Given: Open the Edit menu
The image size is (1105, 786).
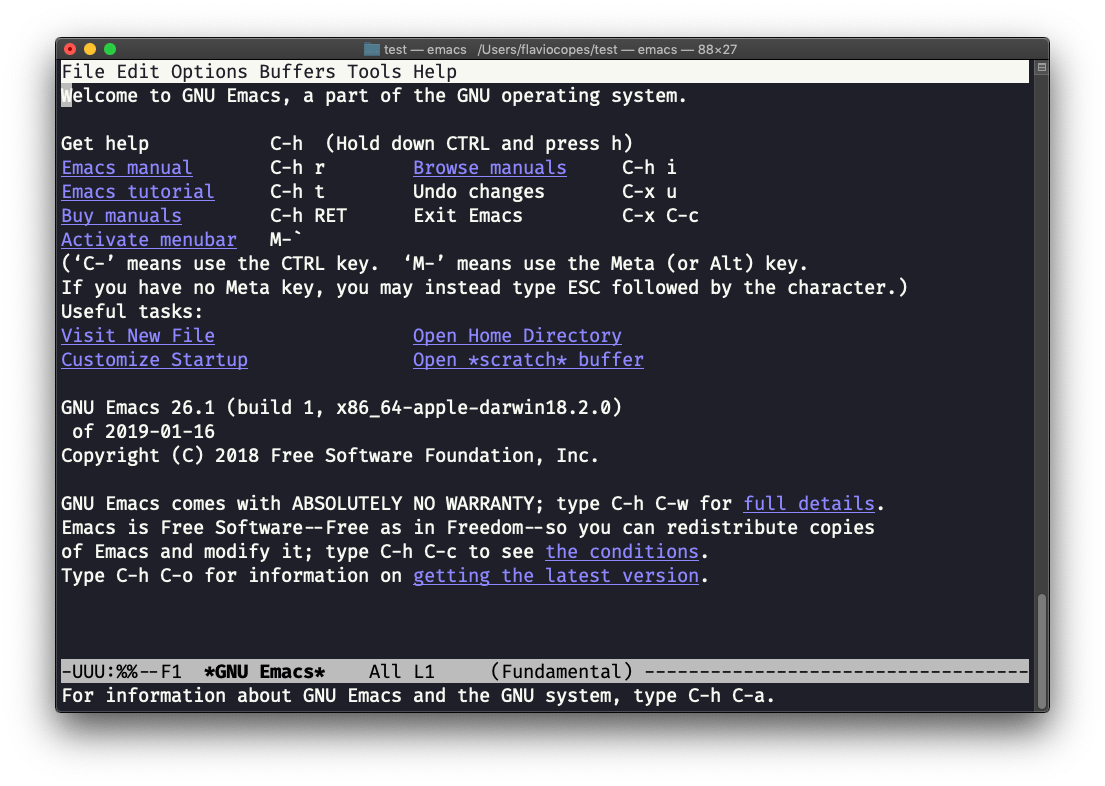Looking at the screenshot, I should [x=138, y=72].
